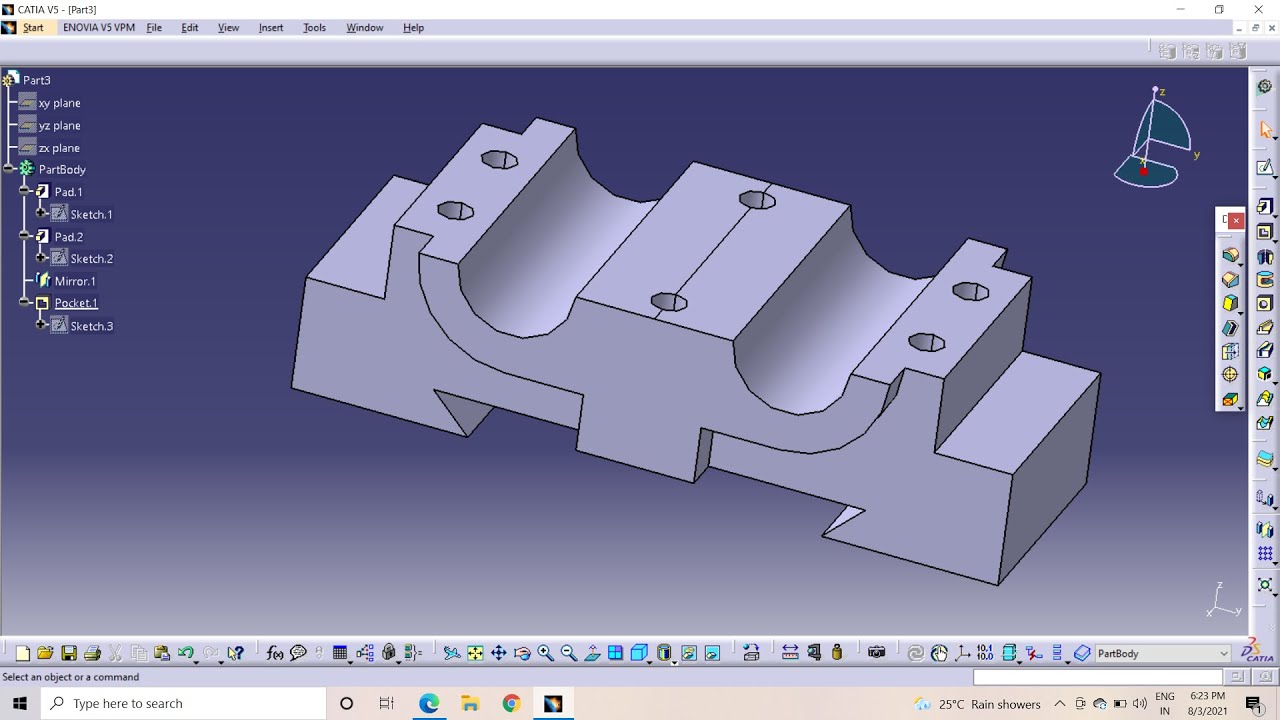Viewport: 1280px width, 720px height.
Task: Click the Zoom In magnifier
Action: click(545, 653)
